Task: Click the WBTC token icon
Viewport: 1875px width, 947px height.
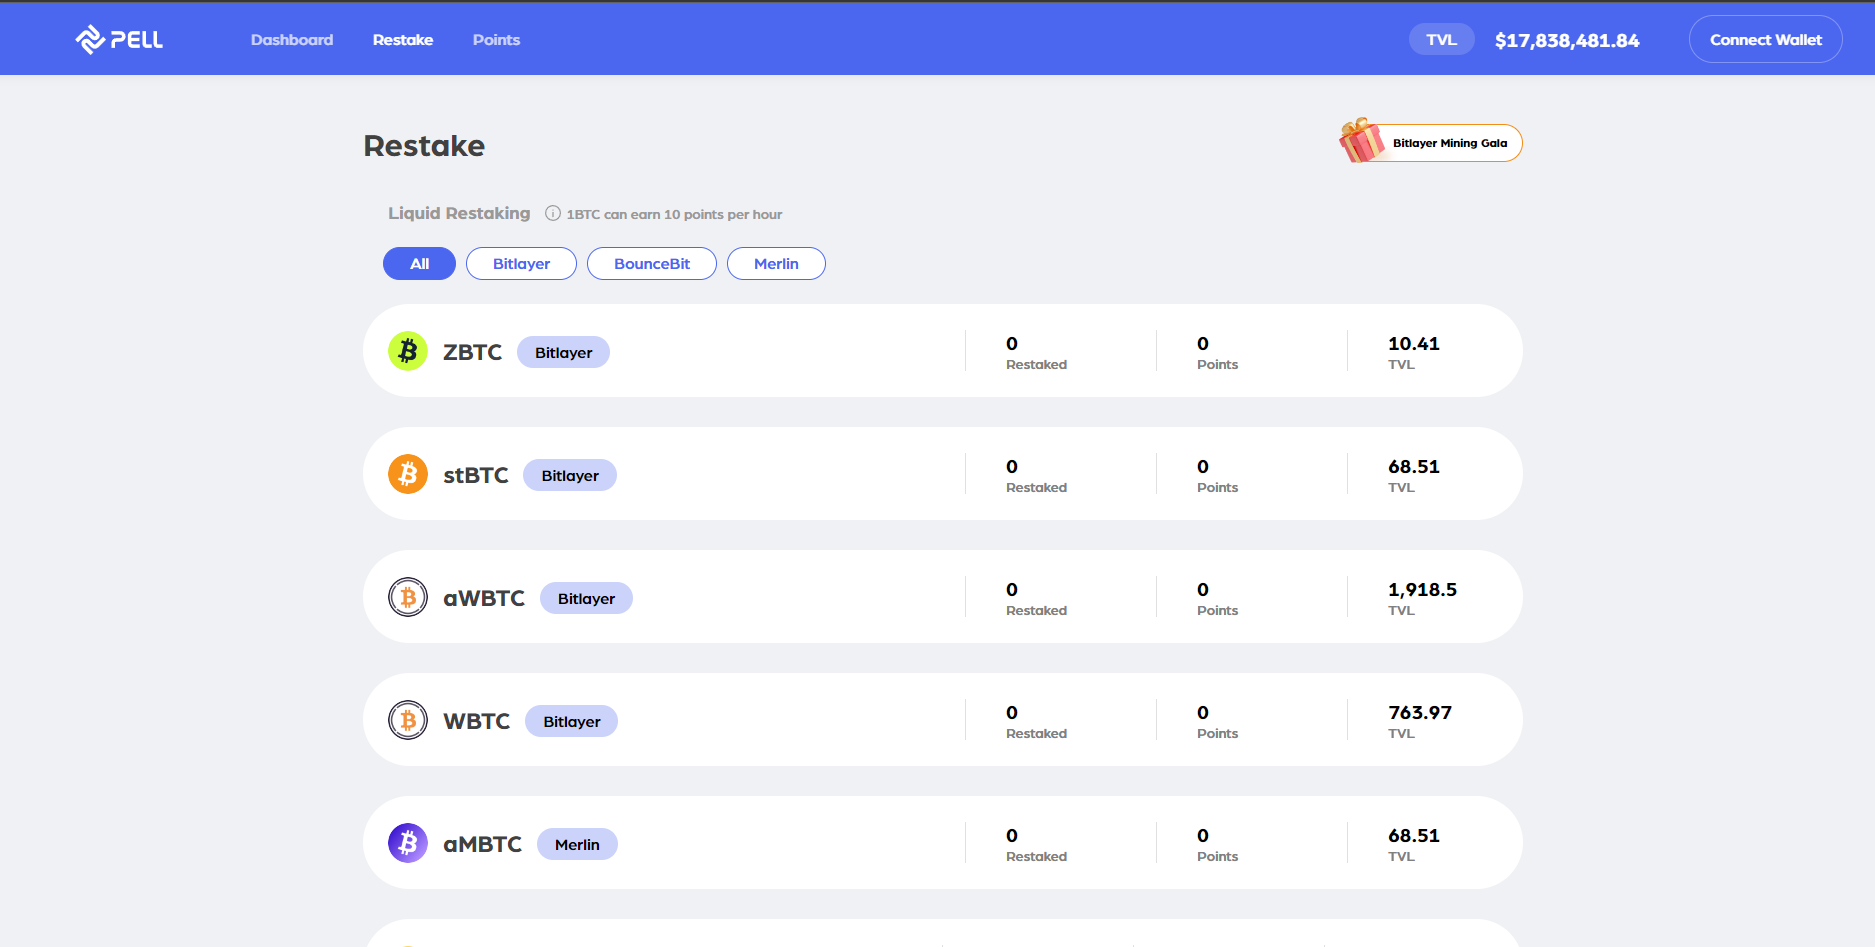Action: [408, 720]
